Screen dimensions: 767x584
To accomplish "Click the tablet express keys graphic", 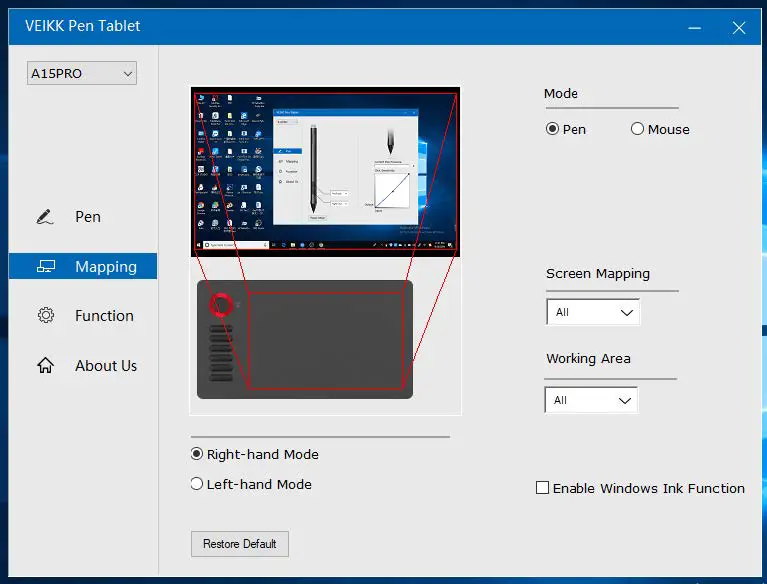I will click(221, 353).
